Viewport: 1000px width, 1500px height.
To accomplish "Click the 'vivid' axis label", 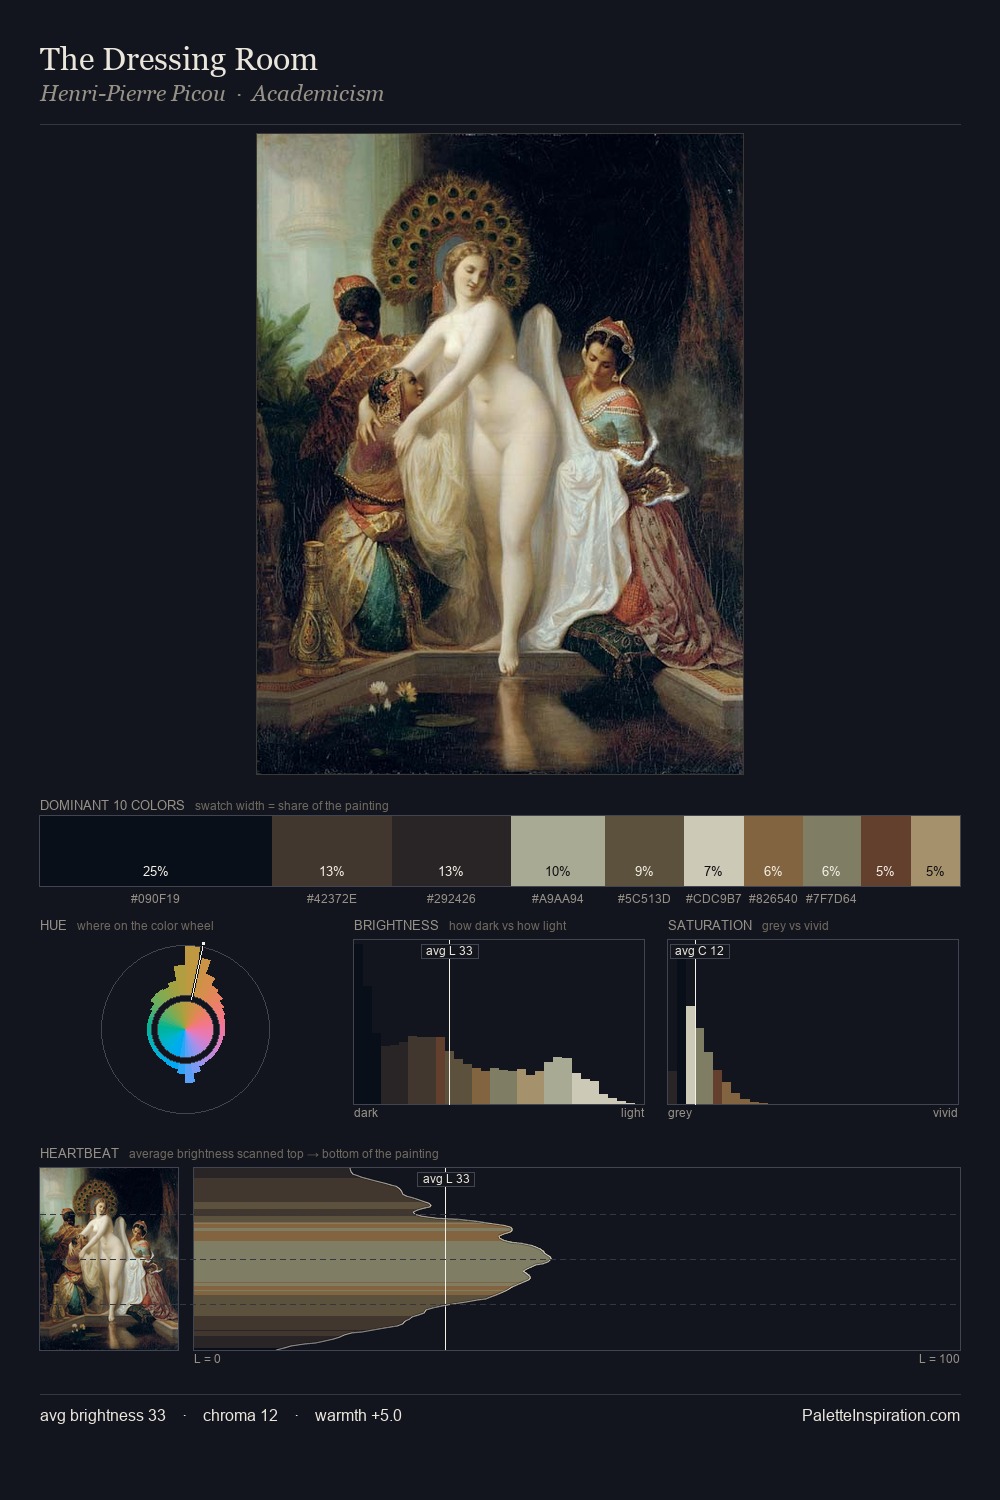I will (x=945, y=1113).
